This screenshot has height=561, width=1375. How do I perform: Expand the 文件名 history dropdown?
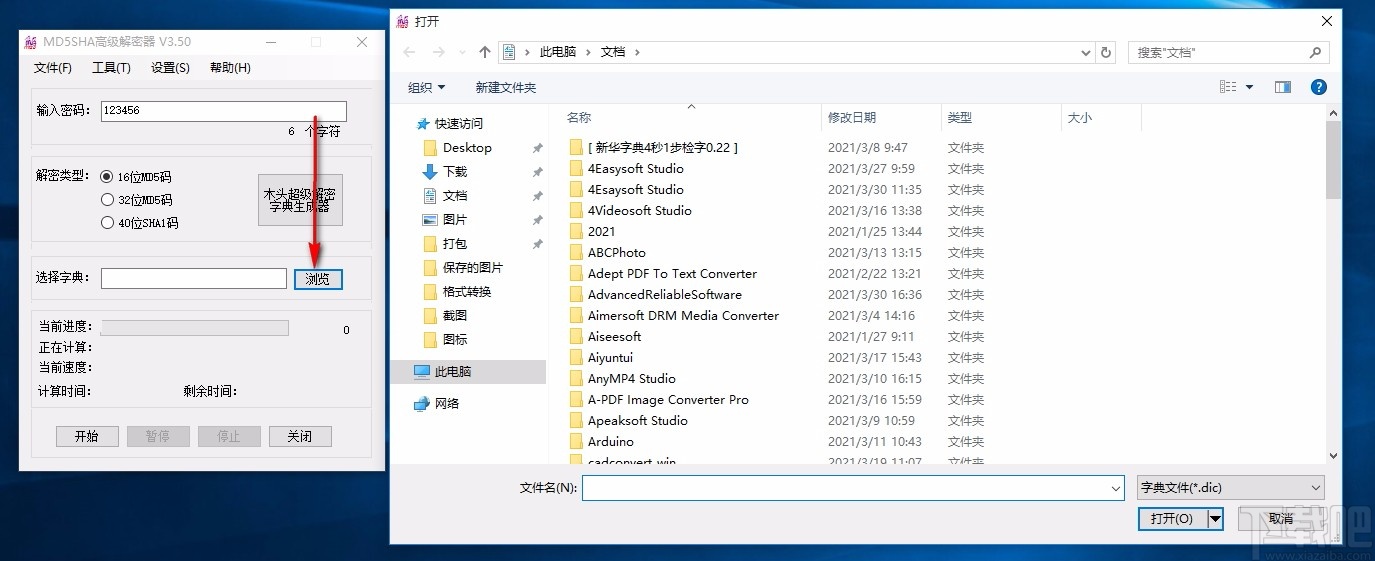(x=1116, y=489)
